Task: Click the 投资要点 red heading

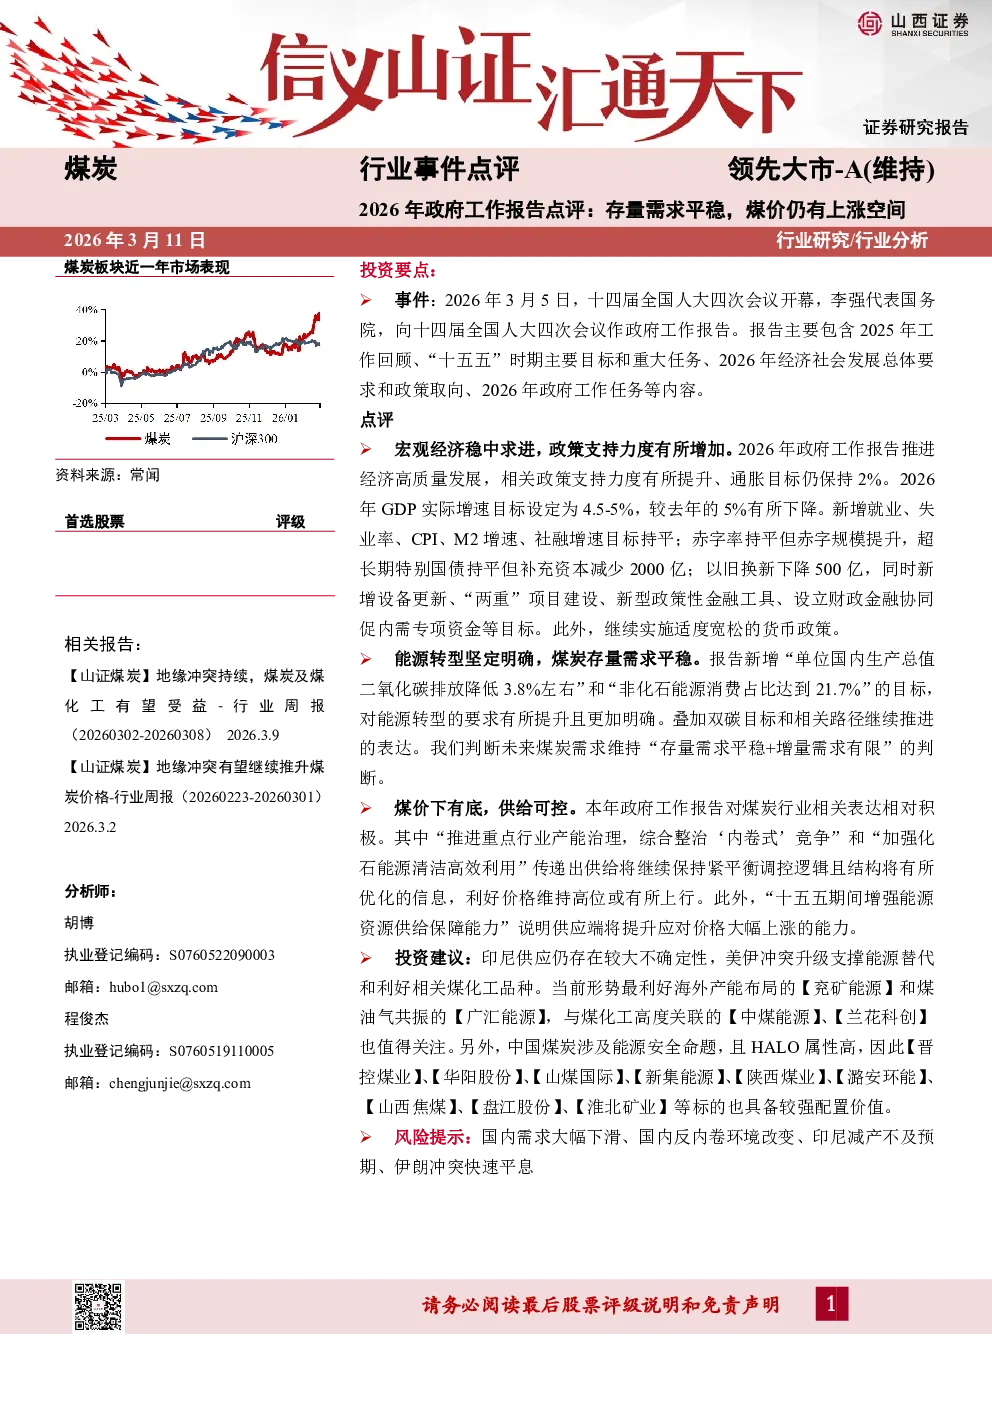Action: point(398,270)
